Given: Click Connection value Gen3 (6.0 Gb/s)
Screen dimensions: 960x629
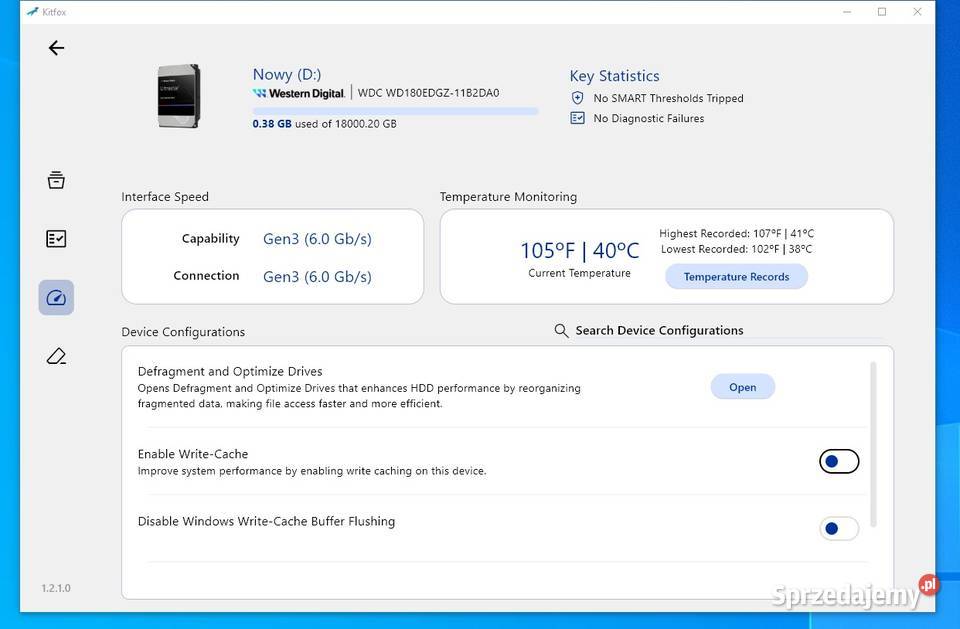Looking at the screenshot, I should [317, 277].
